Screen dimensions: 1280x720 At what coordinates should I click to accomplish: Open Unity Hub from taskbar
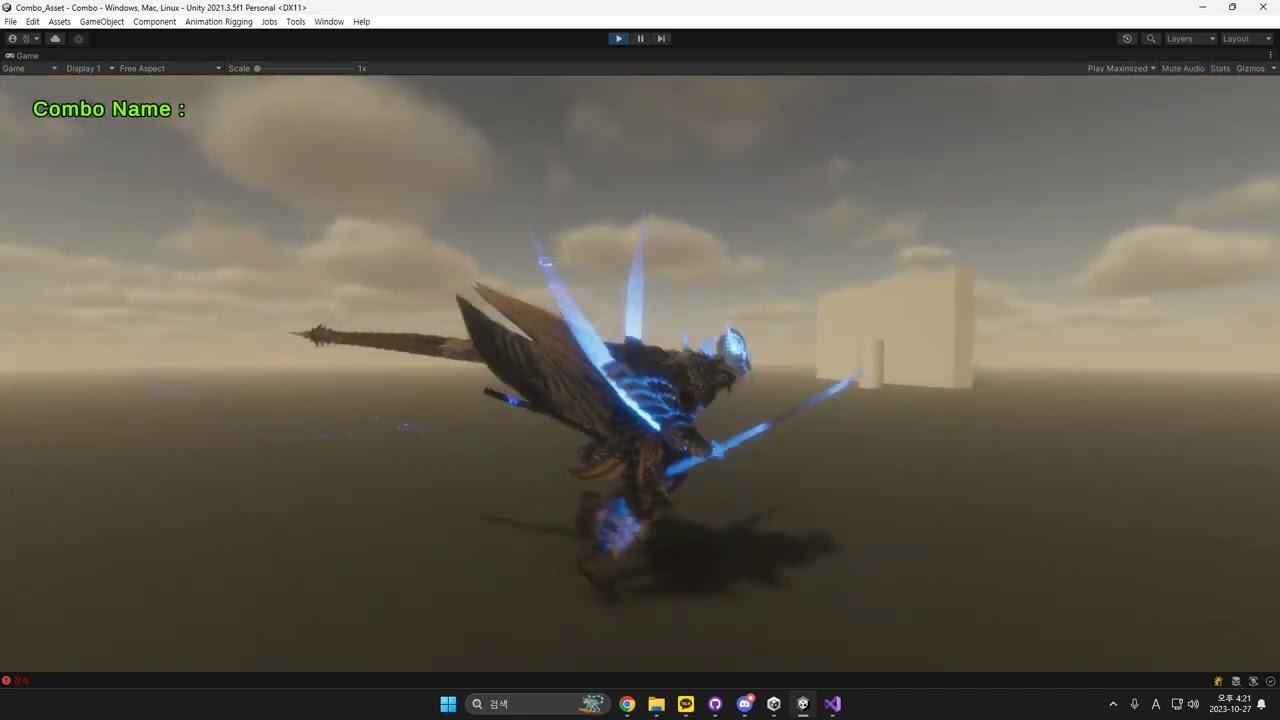[774, 704]
